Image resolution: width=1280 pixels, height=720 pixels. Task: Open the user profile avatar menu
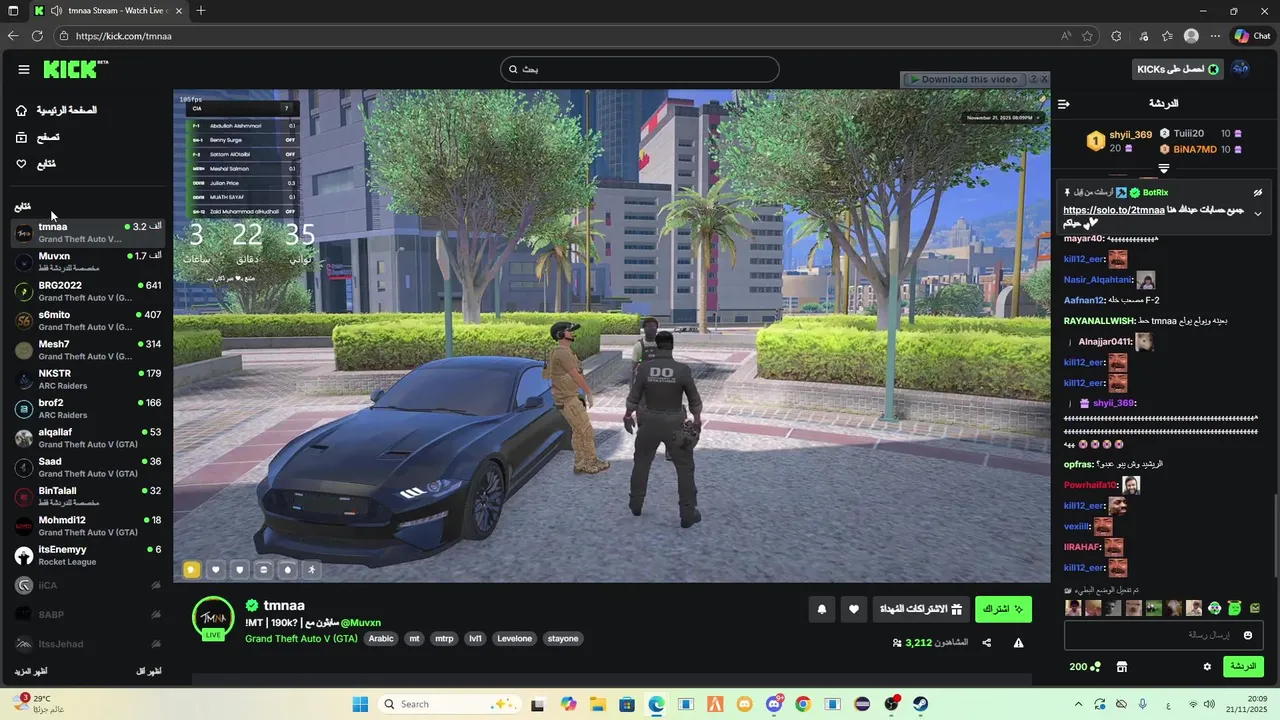[1240, 69]
